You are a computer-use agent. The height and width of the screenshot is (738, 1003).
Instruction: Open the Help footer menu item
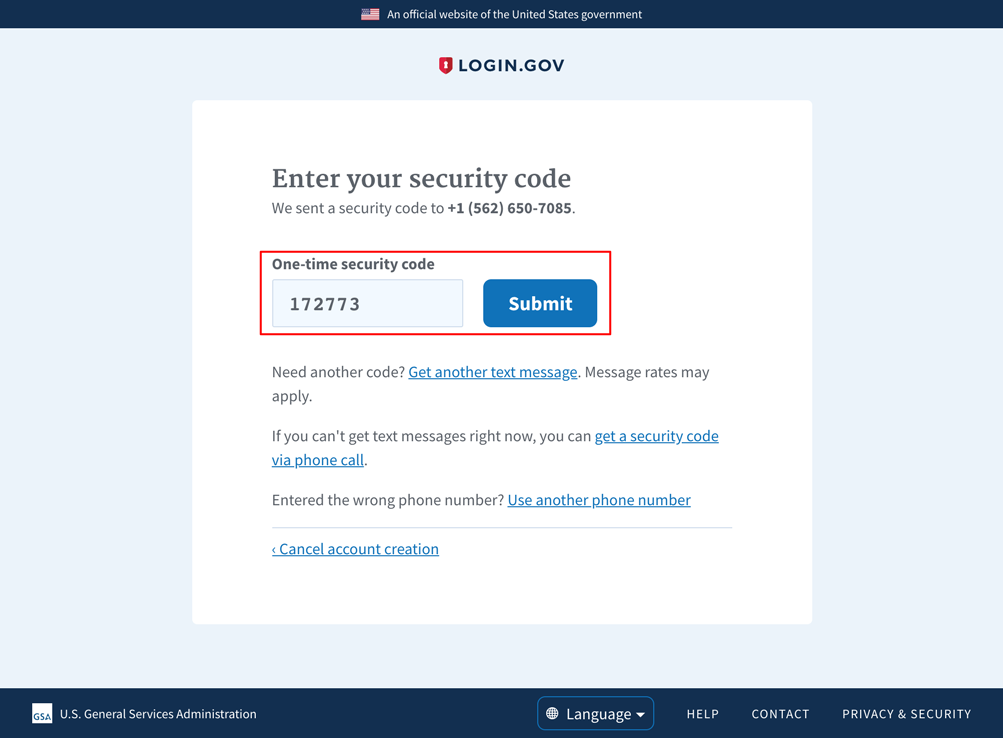(x=702, y=714)
